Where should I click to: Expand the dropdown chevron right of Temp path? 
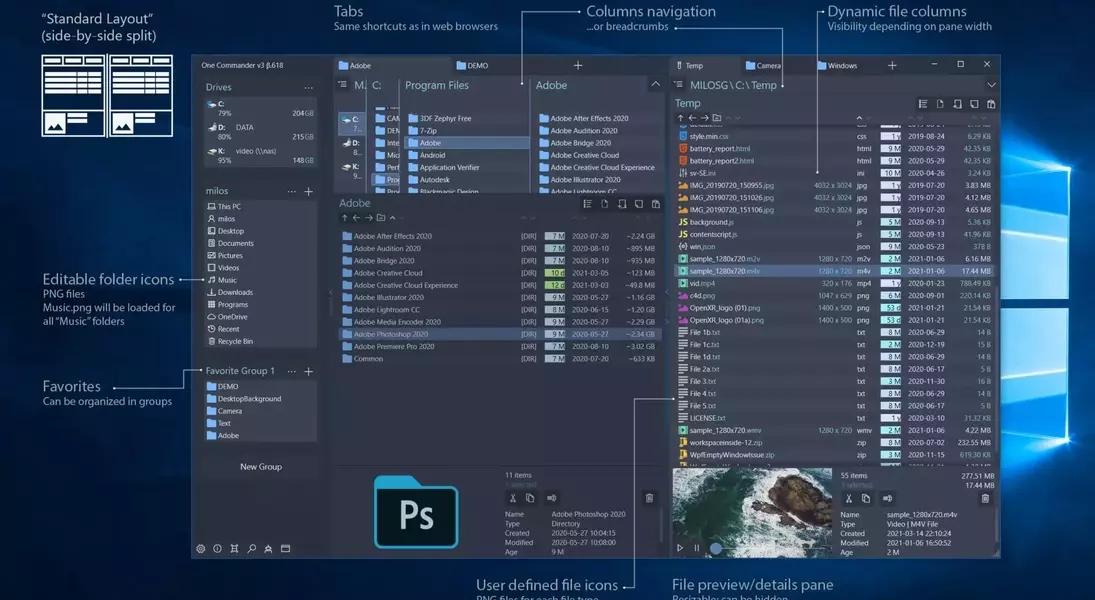991,85
